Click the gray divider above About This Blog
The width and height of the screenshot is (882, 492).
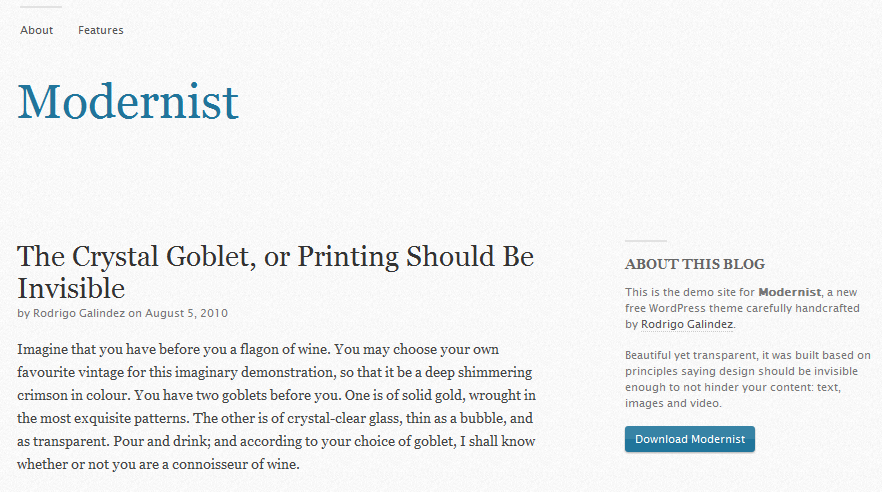tap(646, 241)
